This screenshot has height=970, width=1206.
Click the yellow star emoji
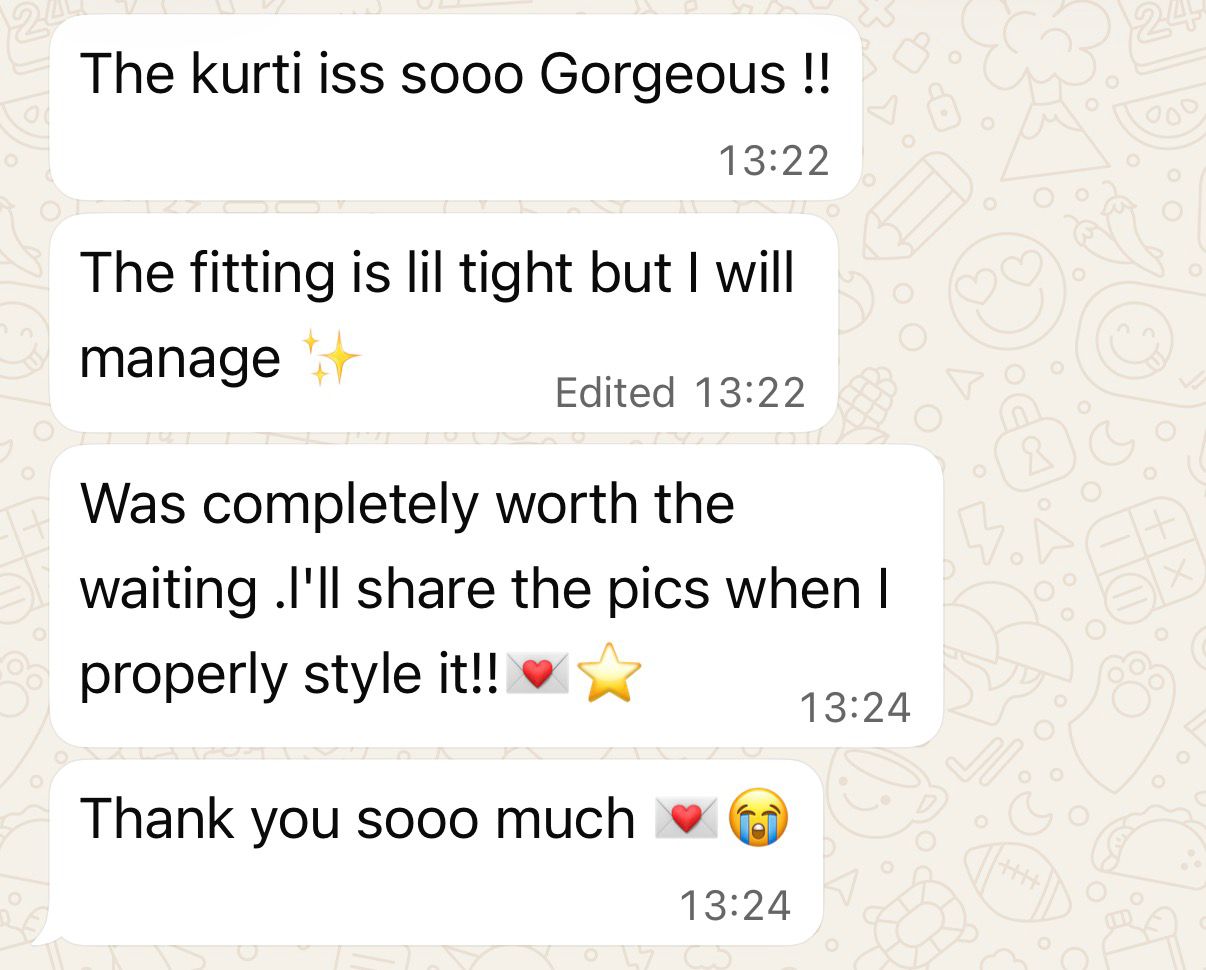609,674
